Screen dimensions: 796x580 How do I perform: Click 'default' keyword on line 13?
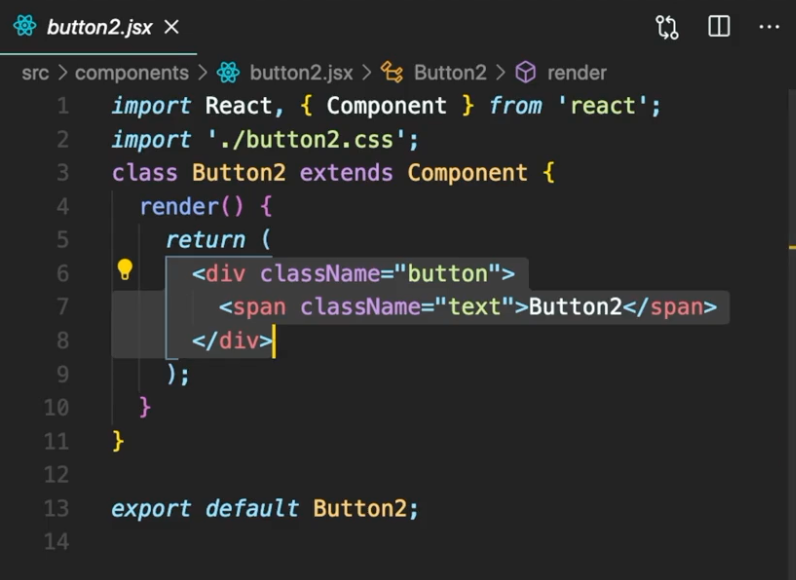(252, 508)
